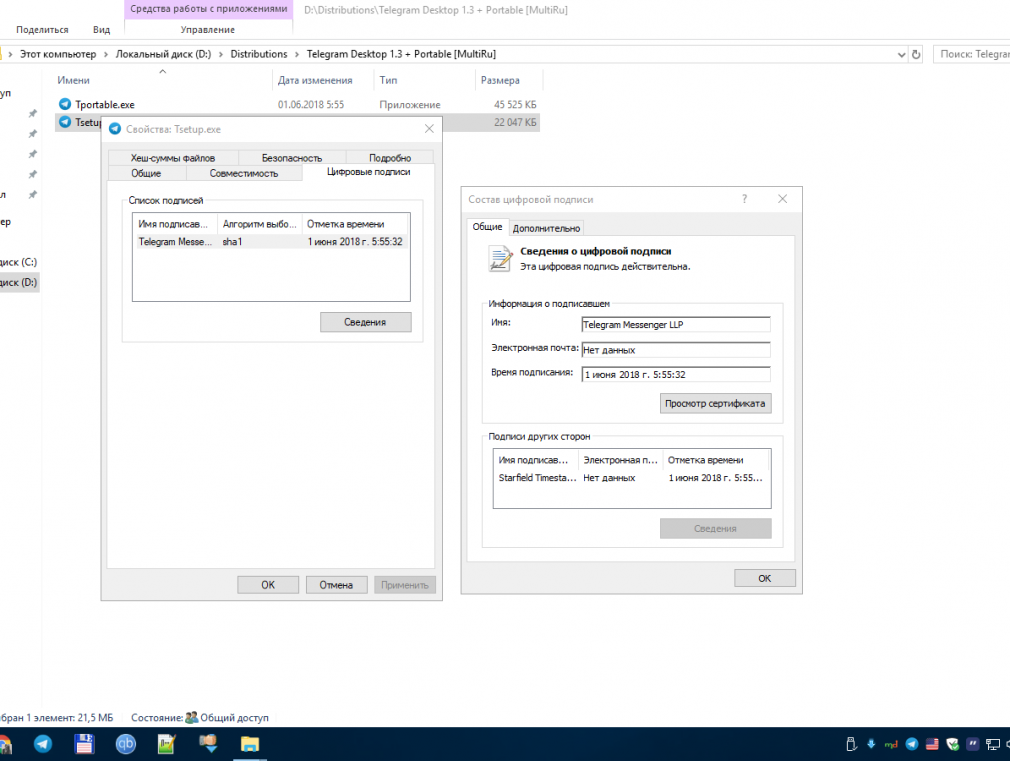Viewport: 1010px width, 761px height.
Task: Switch to Безопасность tab
Action: click(292, 158)
